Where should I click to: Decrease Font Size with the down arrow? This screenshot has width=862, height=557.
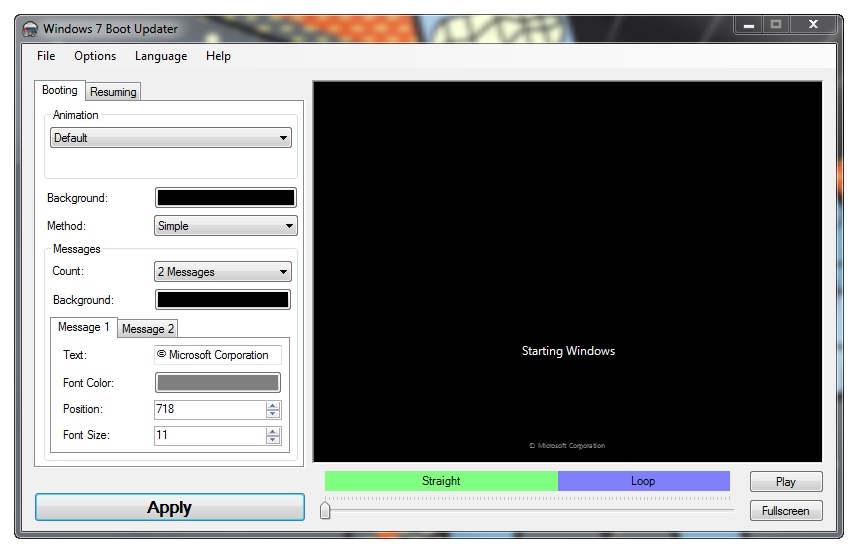[273, 439]
